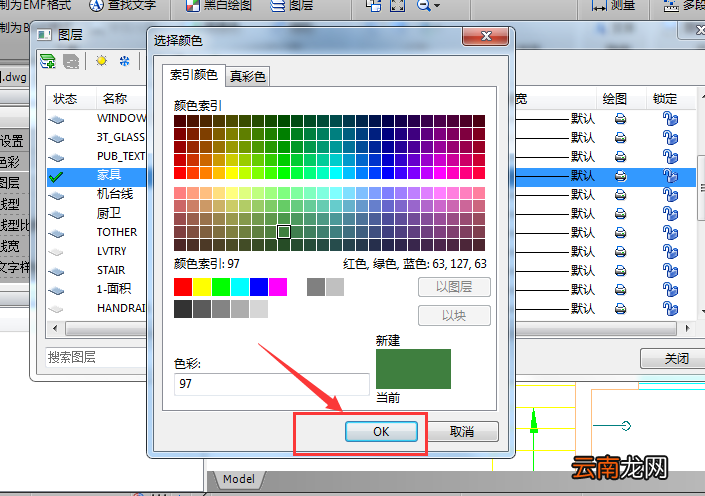Click the new layer icon in layer dialog
The image size is (705, 496).
(x=48, y=61)
